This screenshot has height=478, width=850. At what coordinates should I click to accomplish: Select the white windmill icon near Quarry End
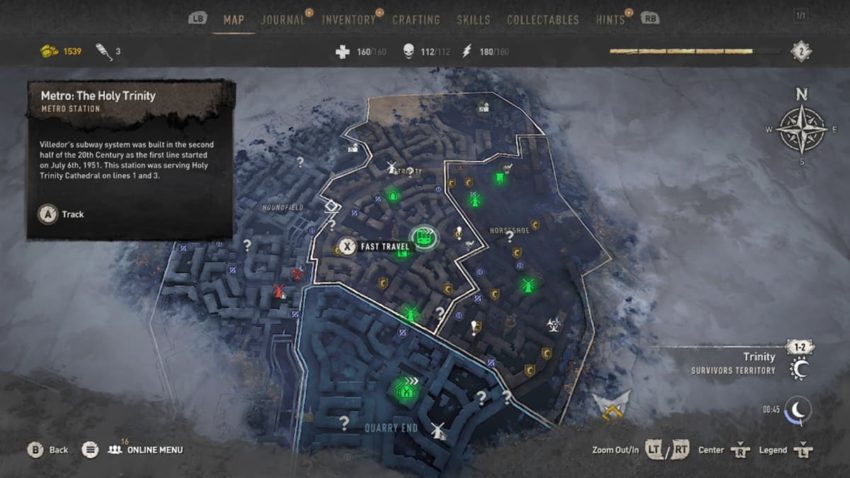pyautogui.click(x=438, y=431)
